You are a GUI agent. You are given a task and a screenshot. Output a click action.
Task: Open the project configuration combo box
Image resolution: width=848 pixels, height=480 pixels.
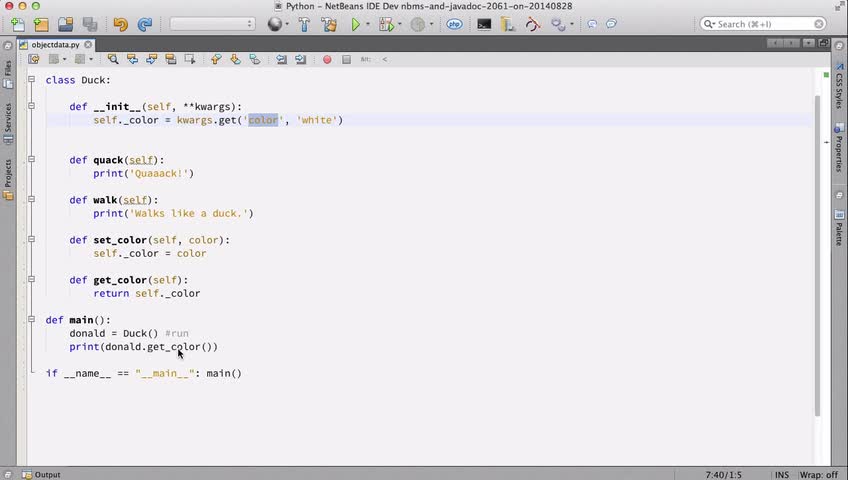(x=212, y=24)
